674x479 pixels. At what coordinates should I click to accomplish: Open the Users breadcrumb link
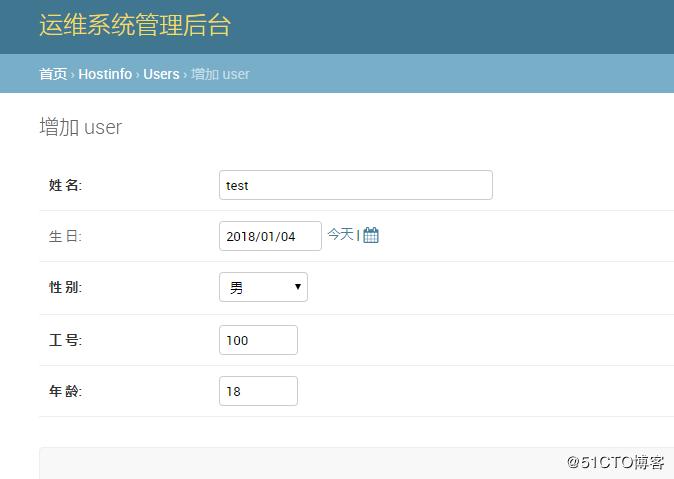(161, 74)
